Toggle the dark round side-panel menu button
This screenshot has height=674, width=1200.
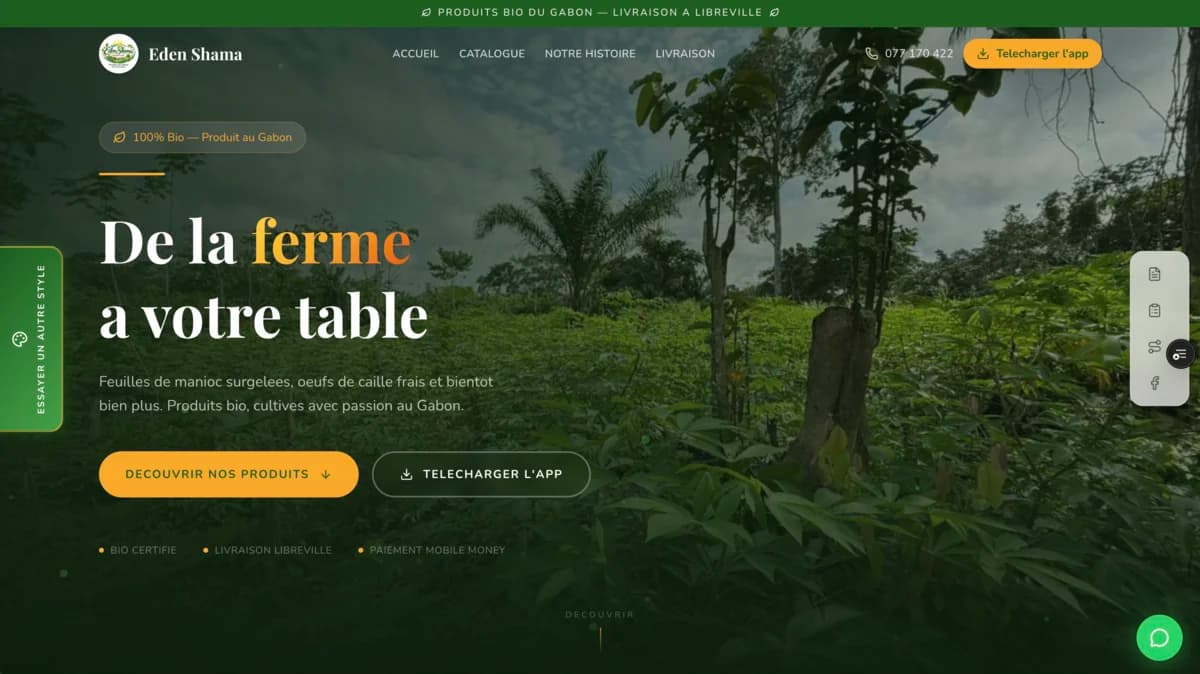pyautogui.click(x=1181, y=354)
